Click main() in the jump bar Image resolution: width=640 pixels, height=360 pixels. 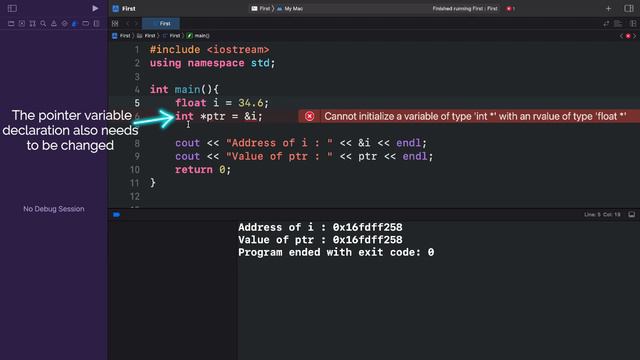tap(198, 36)
